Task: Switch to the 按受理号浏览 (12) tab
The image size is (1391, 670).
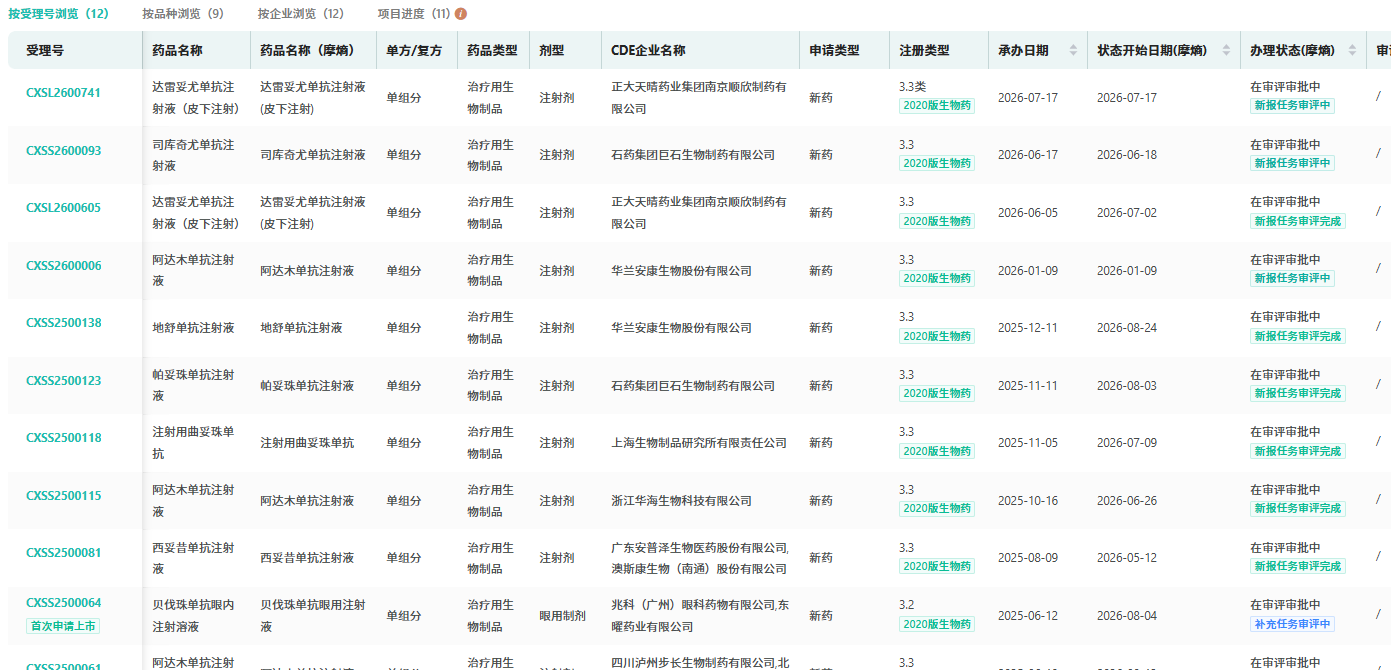Action: point(59,14)
